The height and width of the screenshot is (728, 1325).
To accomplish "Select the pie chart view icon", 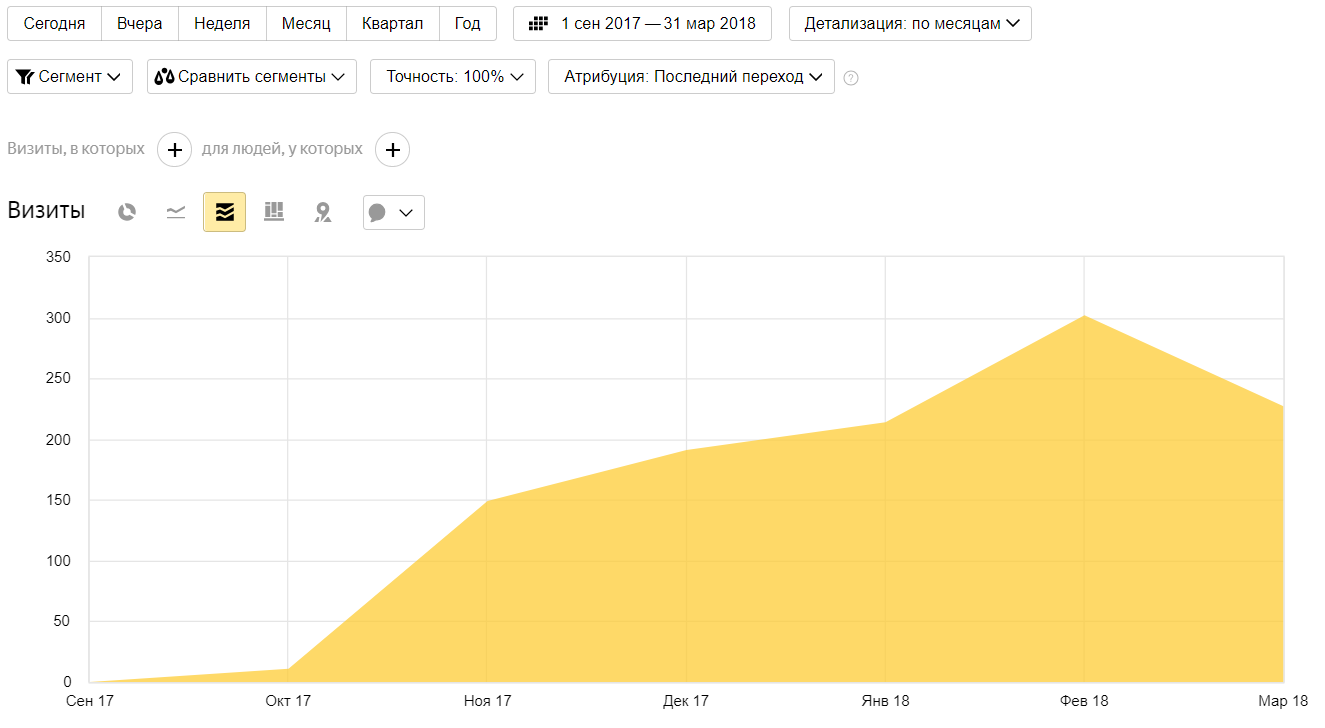I will (x=126, y=212).
